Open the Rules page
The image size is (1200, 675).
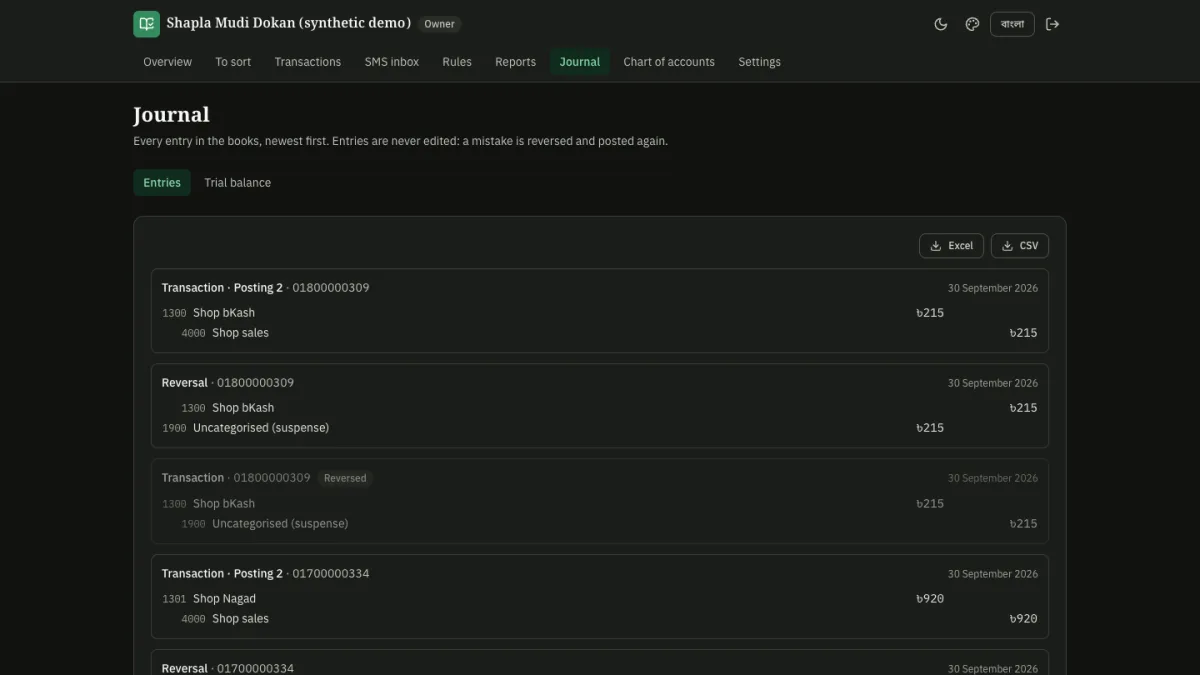point(457,62)
